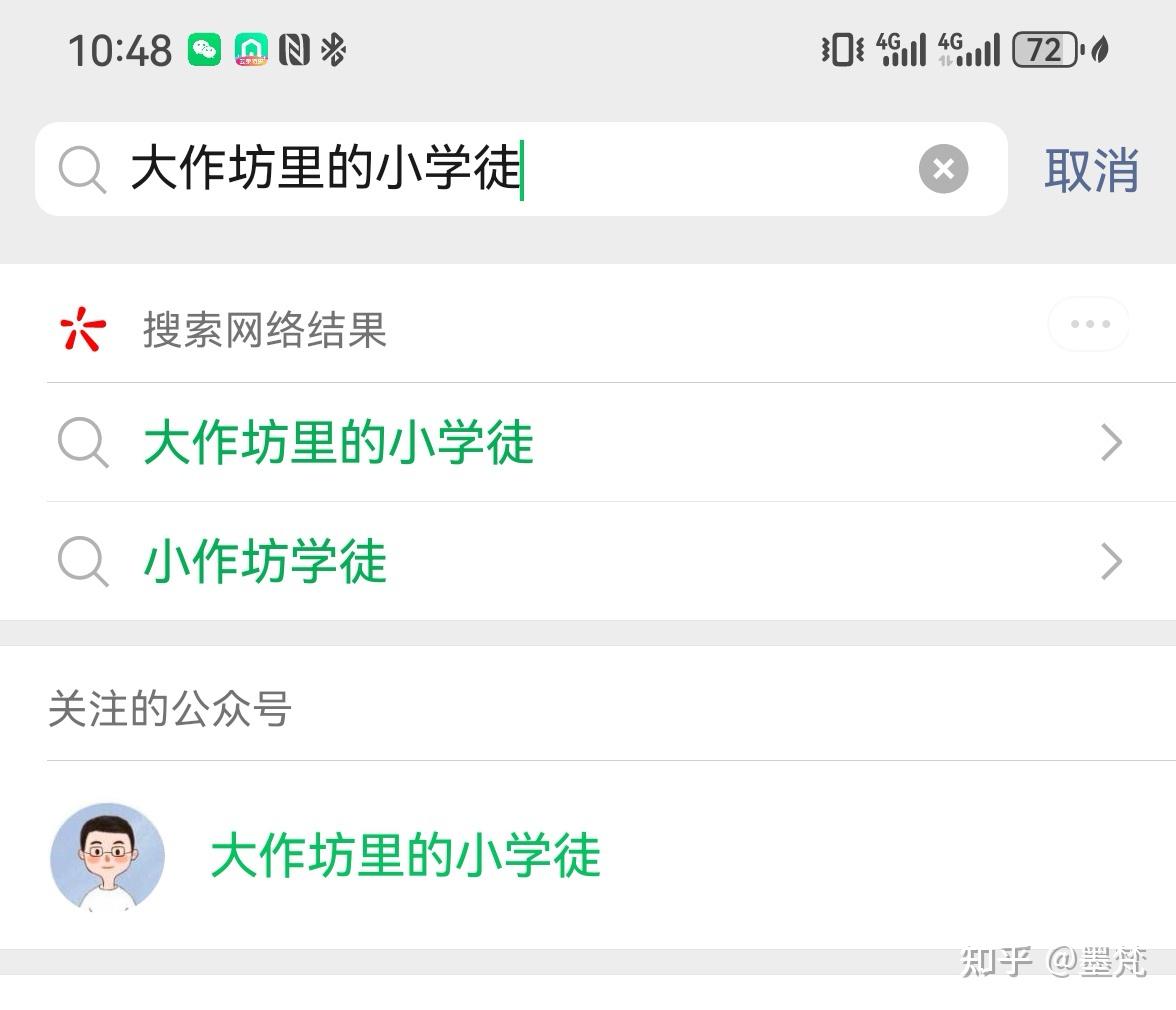Screen dimensions: 1176x1010
Task: Tap the red Sou Yi Sou star icon
Action: click(82, 328)
